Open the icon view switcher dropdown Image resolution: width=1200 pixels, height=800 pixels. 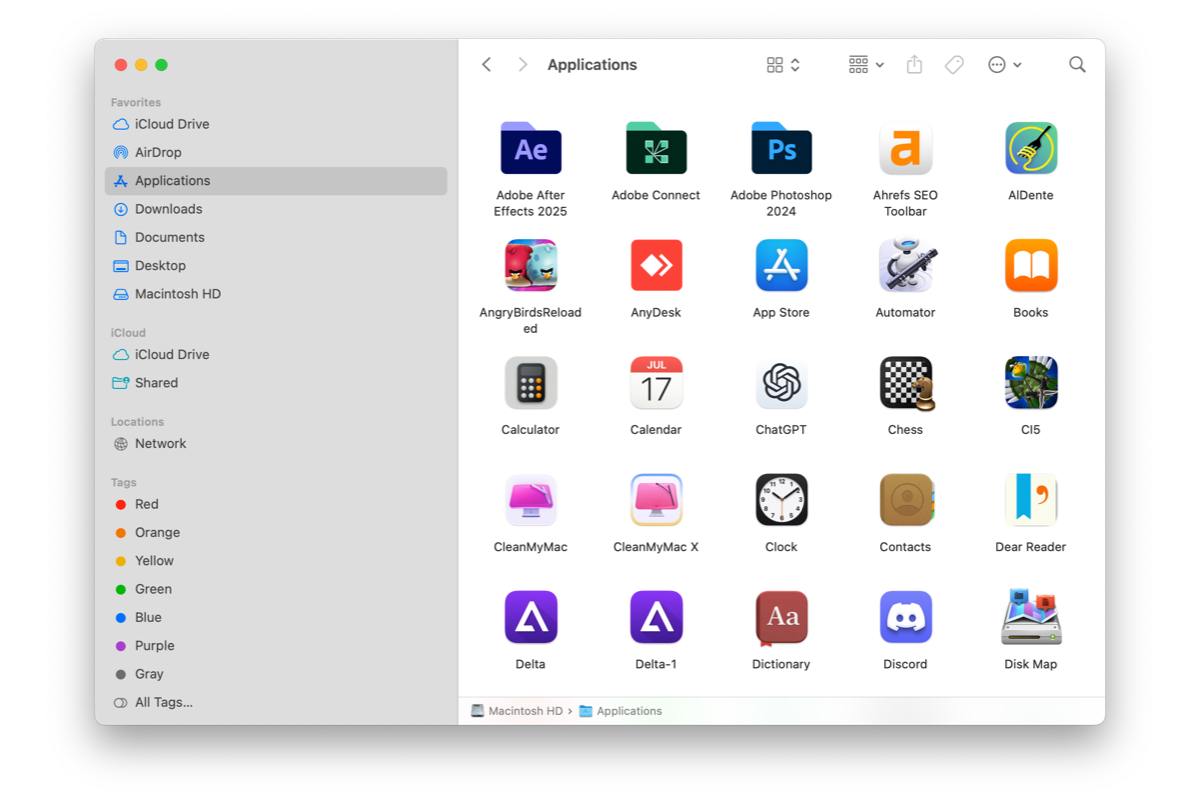click(783, 64)
